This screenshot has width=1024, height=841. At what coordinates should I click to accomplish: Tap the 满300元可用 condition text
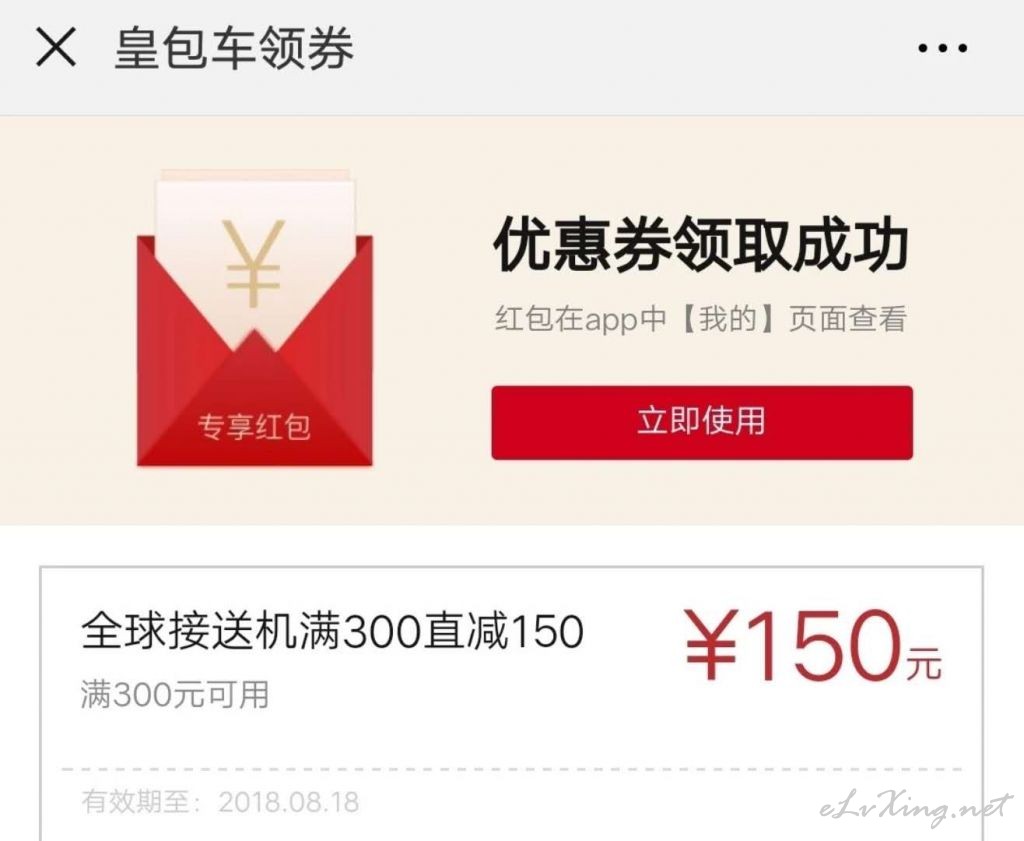pos(175,694)
